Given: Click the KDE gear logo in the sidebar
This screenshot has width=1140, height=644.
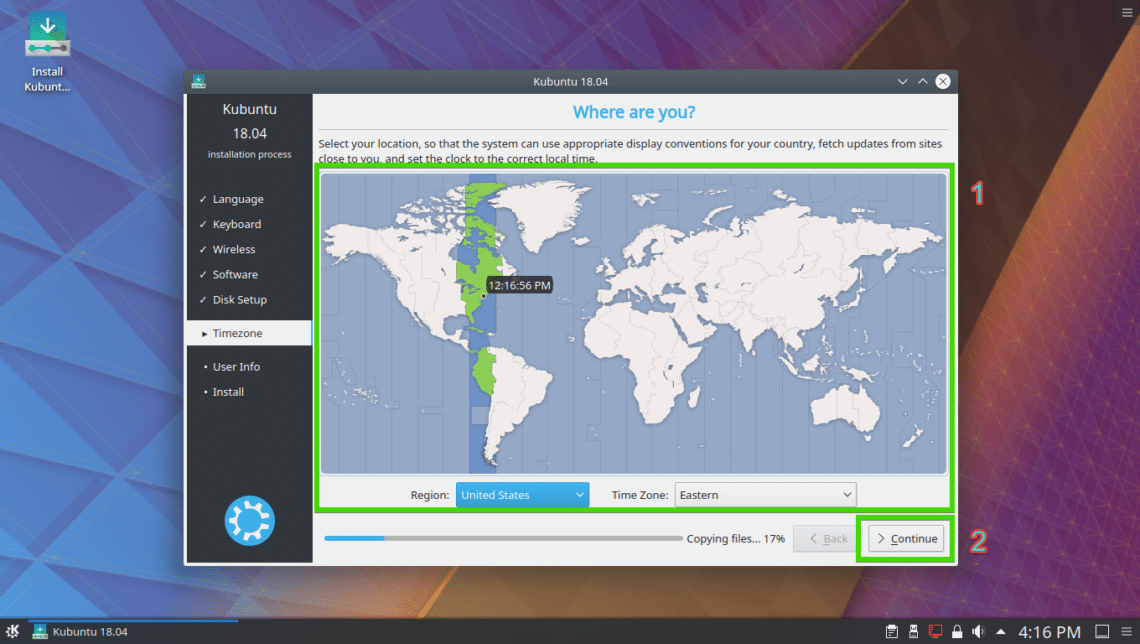Looking at the screenshot, I should (249, 520).
